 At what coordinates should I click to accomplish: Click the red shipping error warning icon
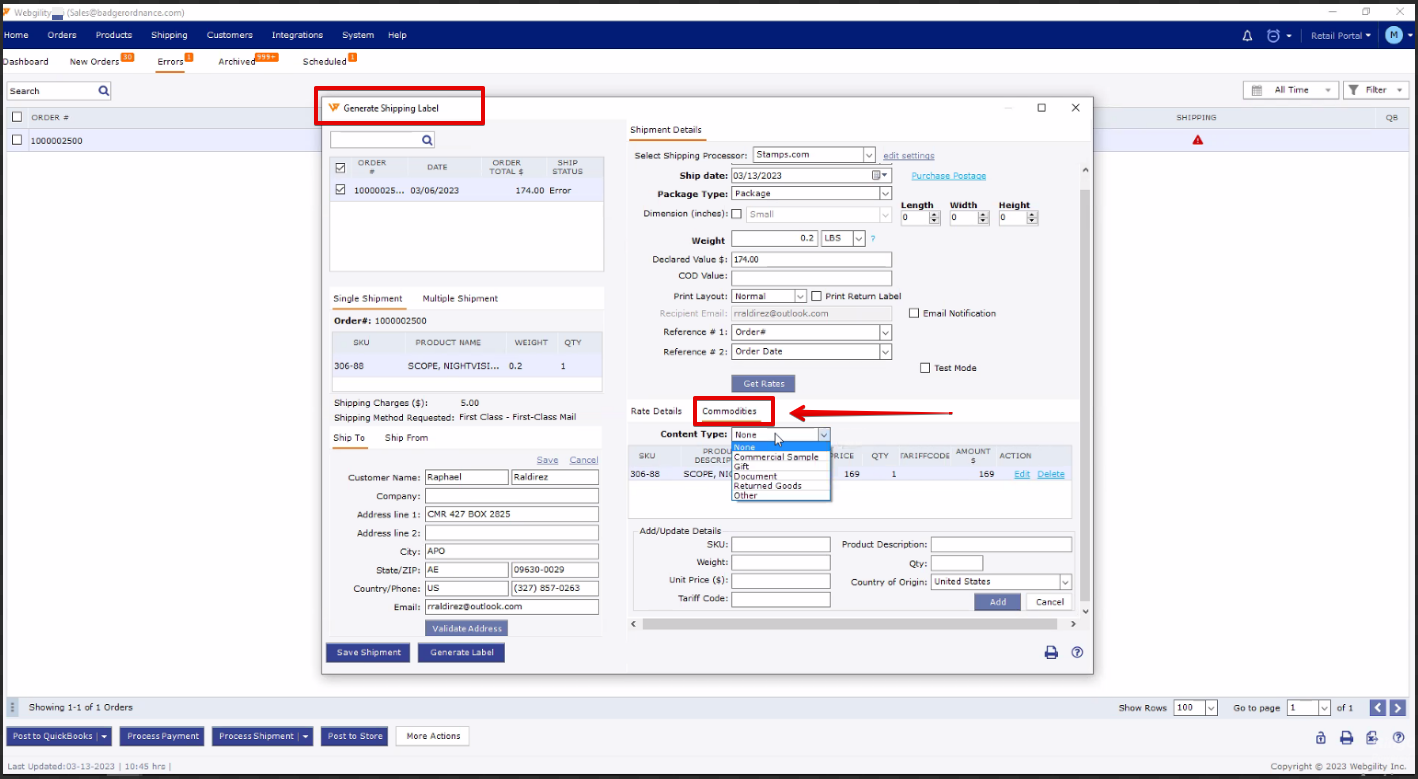point(1197,140)
